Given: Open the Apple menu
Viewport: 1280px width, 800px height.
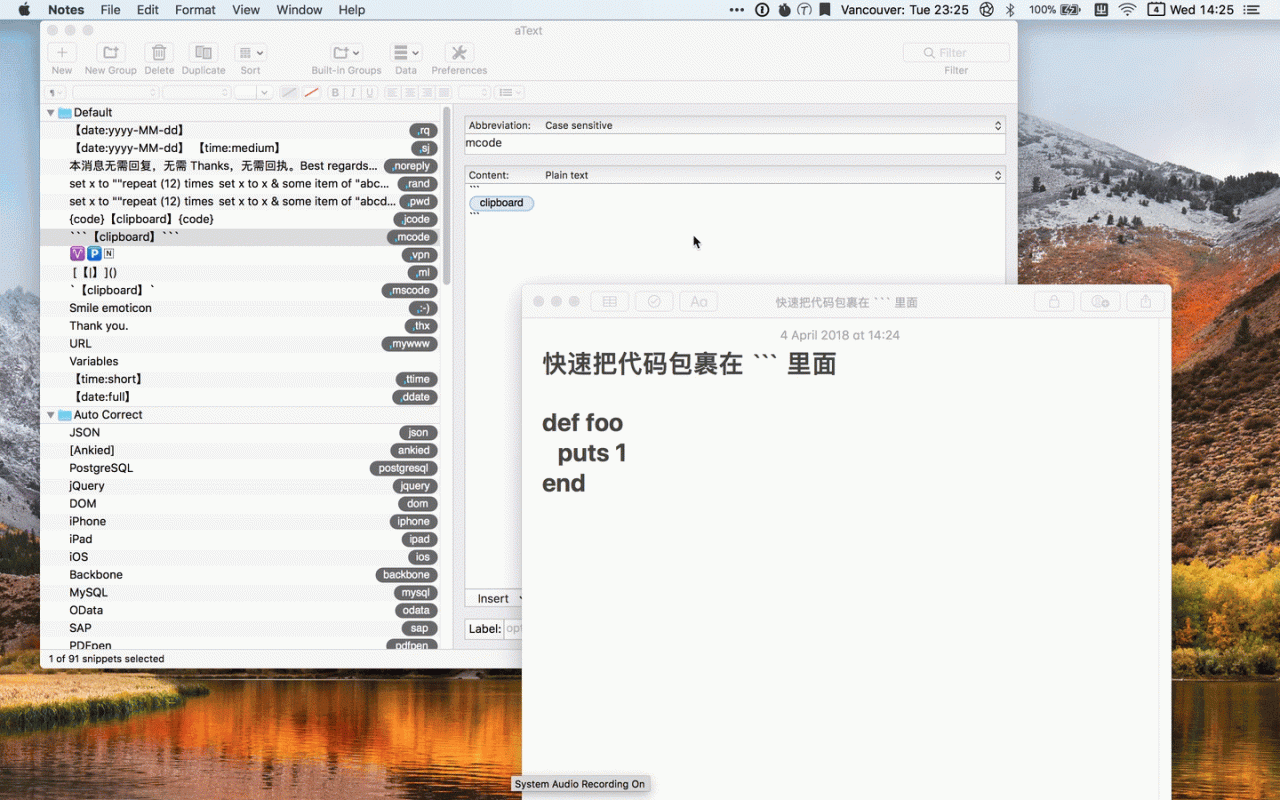Looking at the screenshot, I should coord(24,10).
